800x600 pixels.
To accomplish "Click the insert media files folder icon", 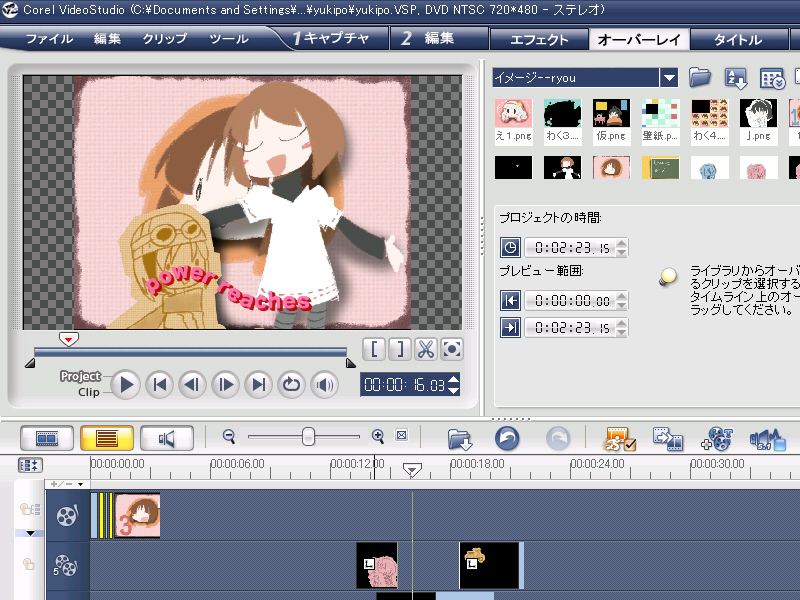I will [x=460, y=439].
